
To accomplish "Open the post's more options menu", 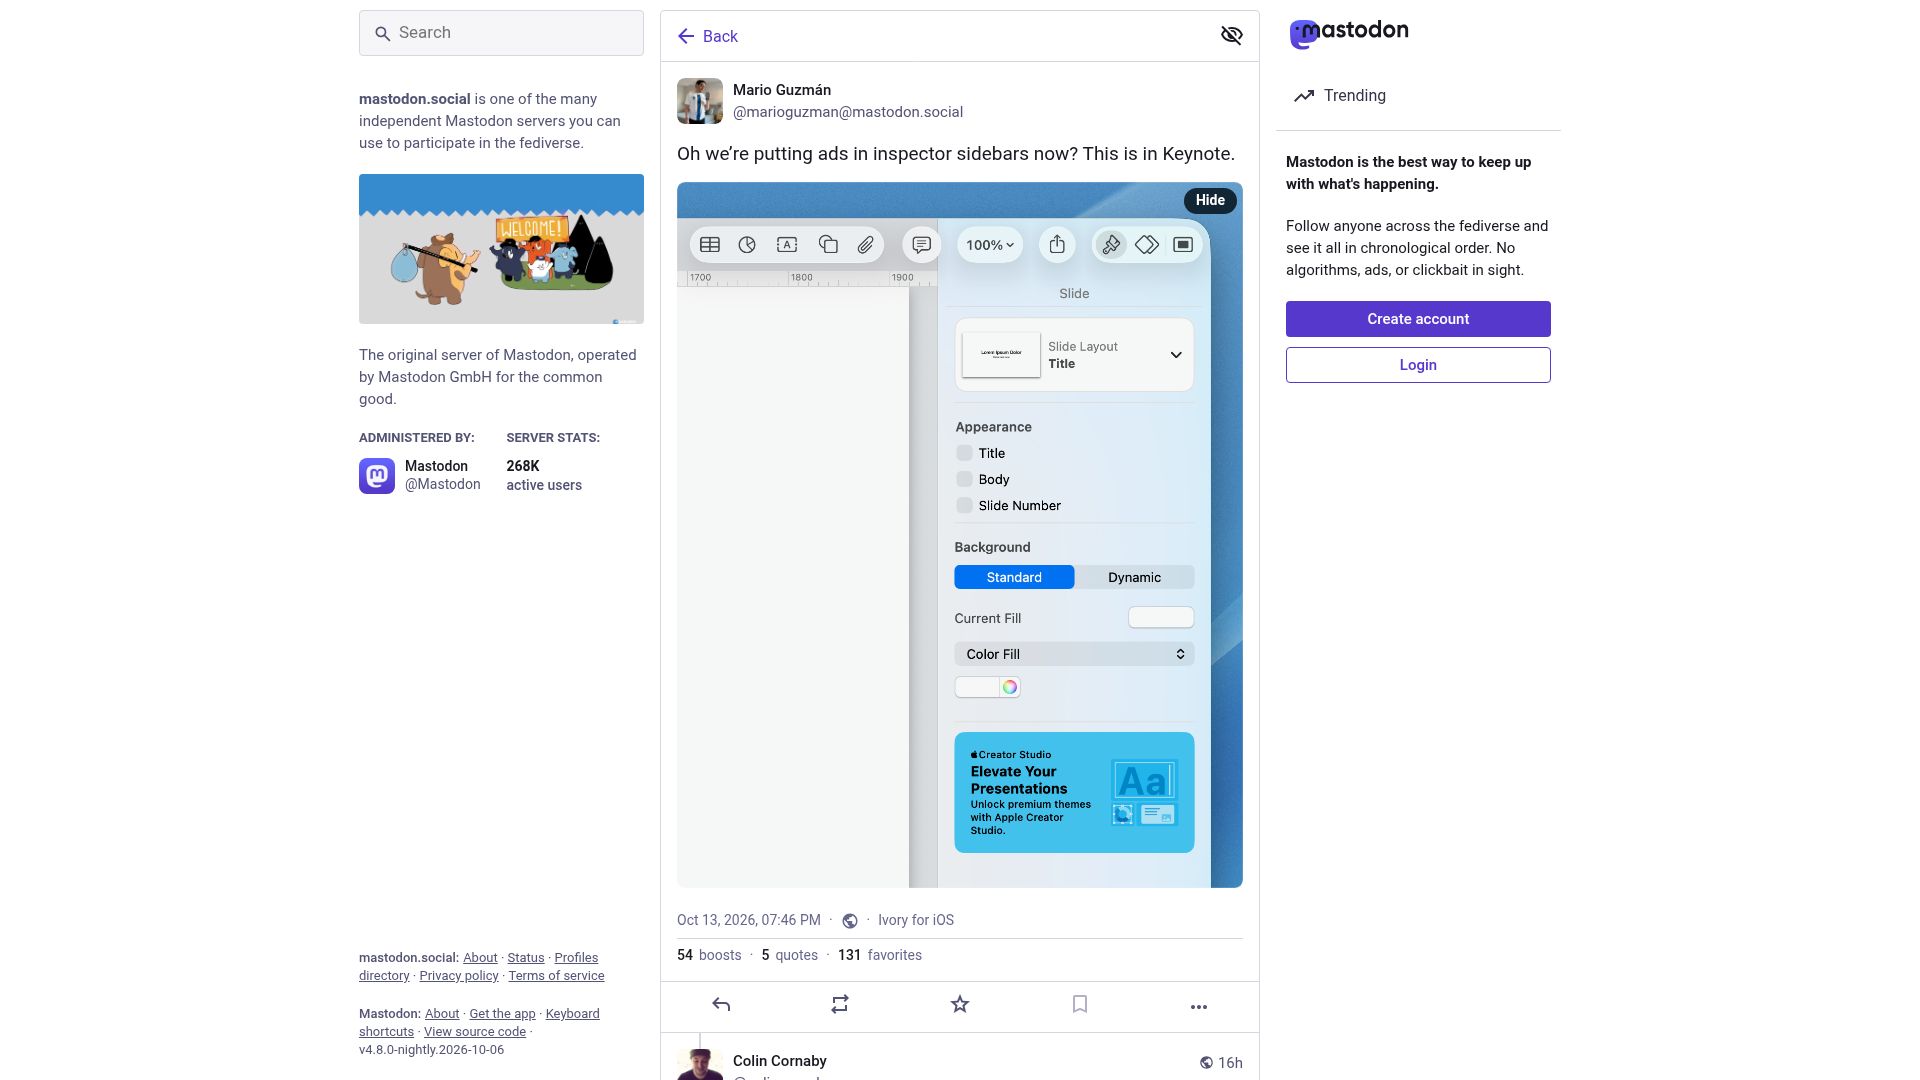I will click(1199, 1006).
